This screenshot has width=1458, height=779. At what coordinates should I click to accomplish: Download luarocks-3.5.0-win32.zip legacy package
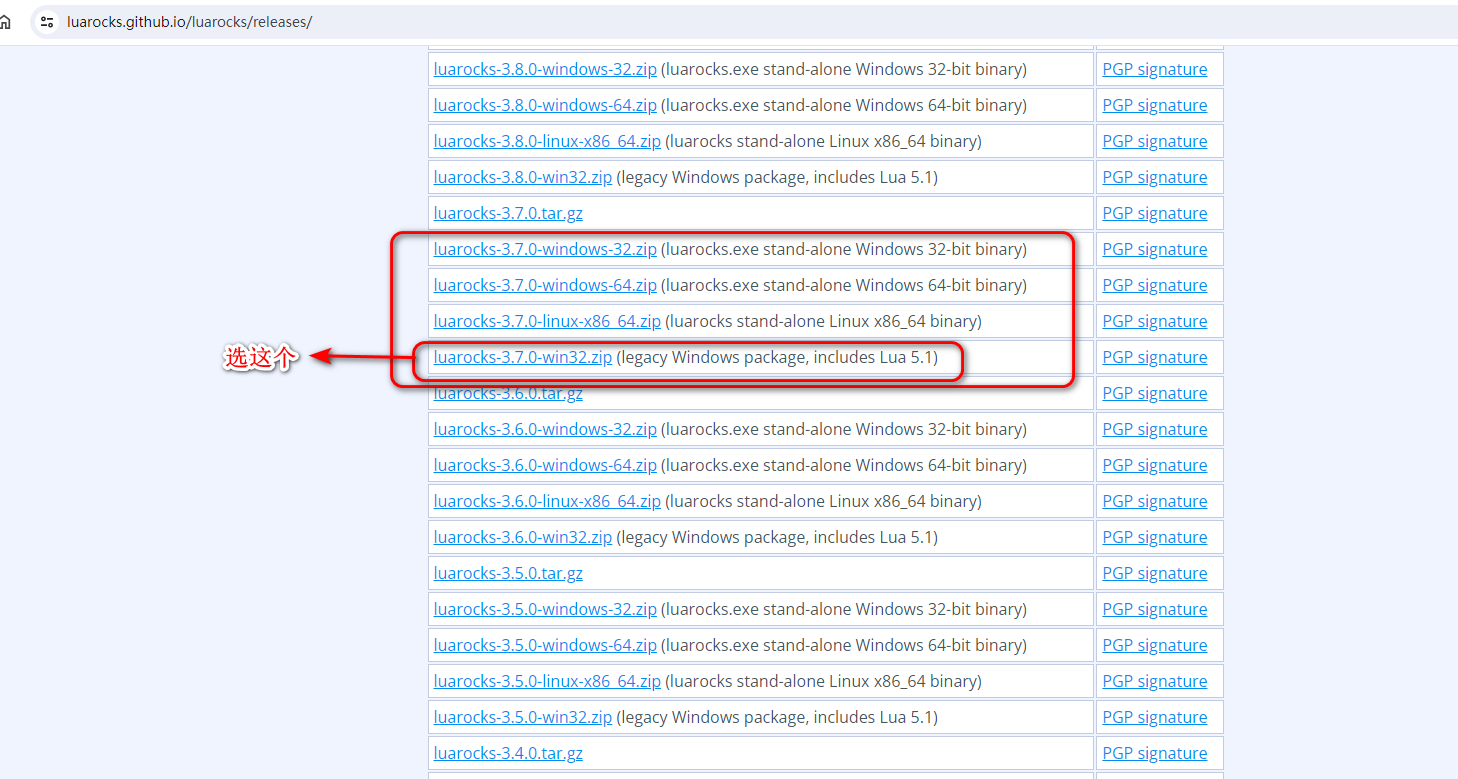pos(523,717)
